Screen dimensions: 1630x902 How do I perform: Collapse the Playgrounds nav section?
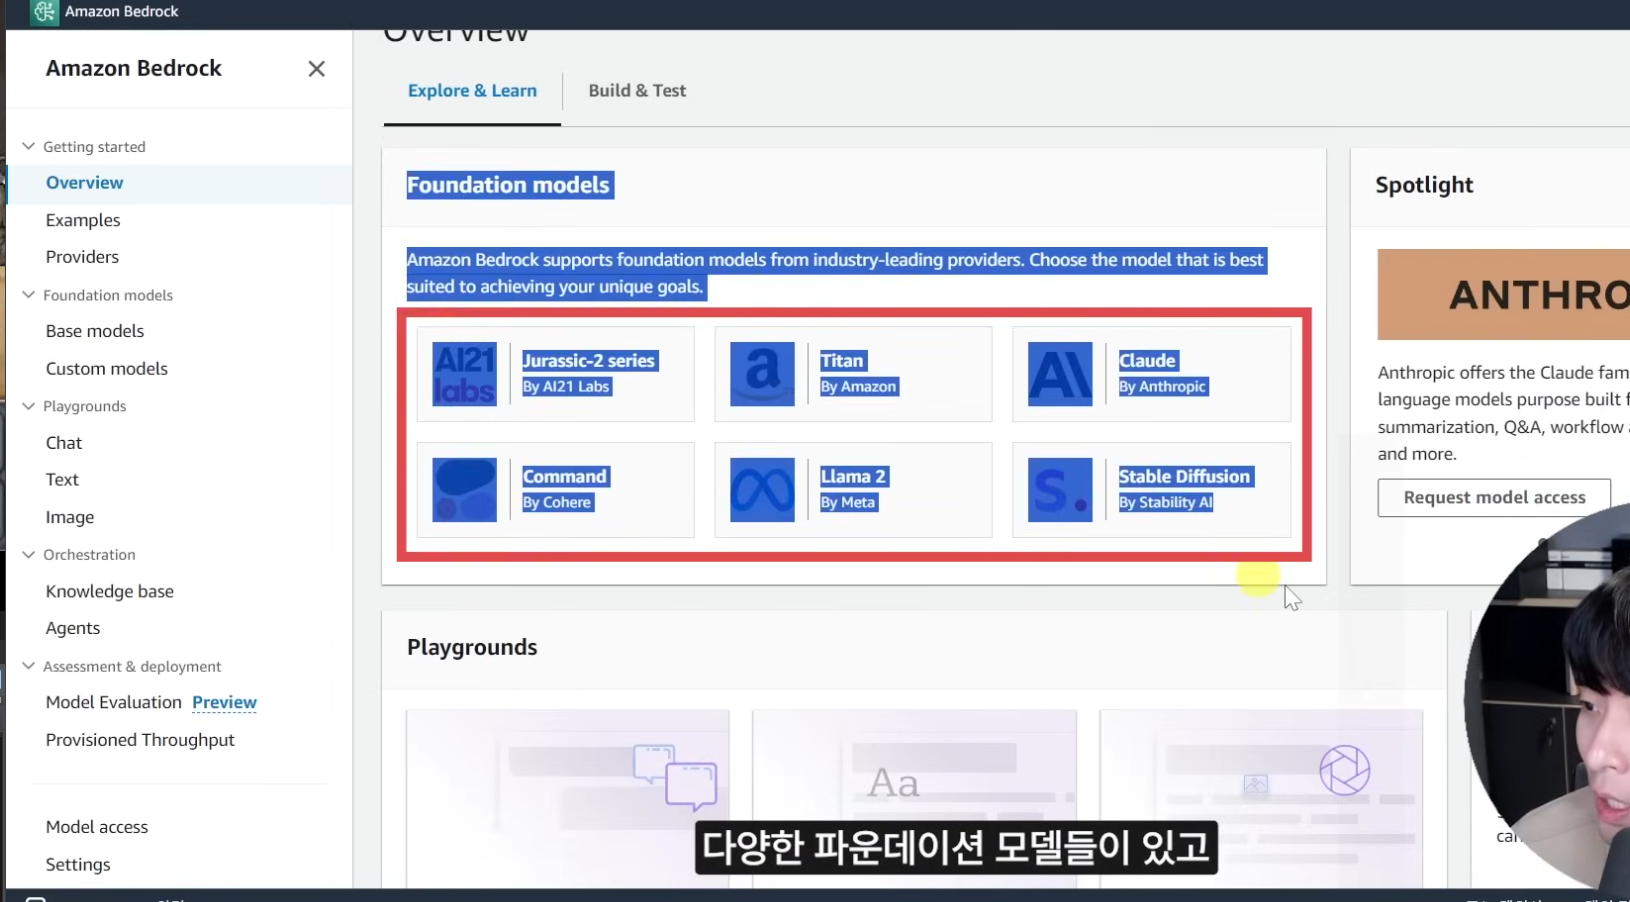28,406
